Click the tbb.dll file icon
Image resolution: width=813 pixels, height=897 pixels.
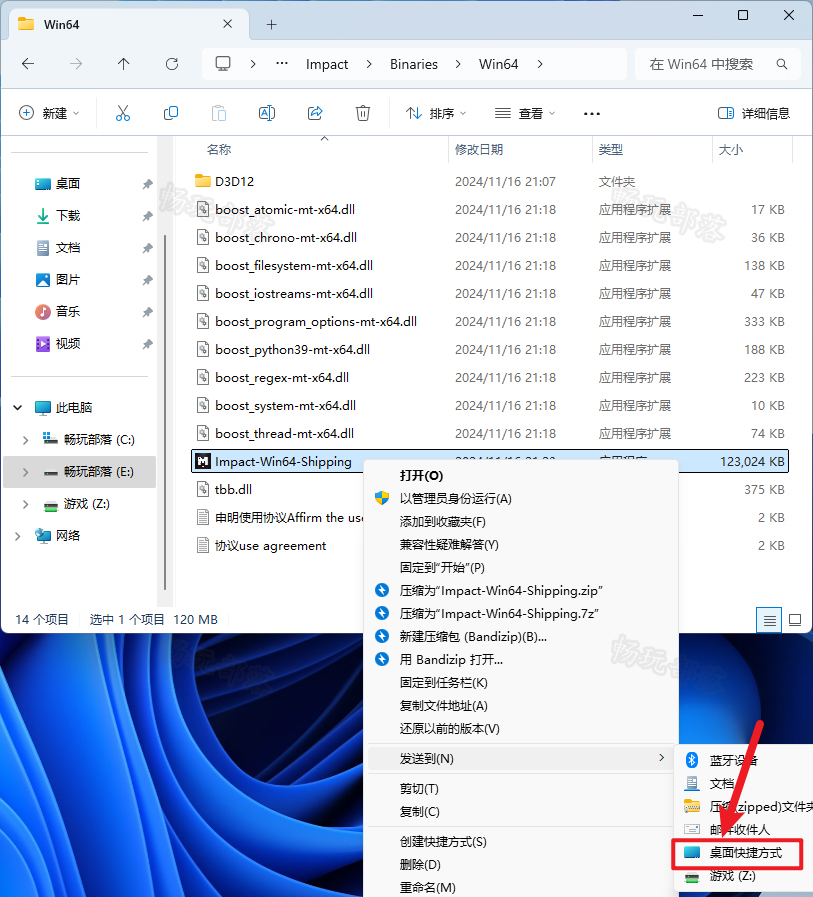tap(203, 490)
